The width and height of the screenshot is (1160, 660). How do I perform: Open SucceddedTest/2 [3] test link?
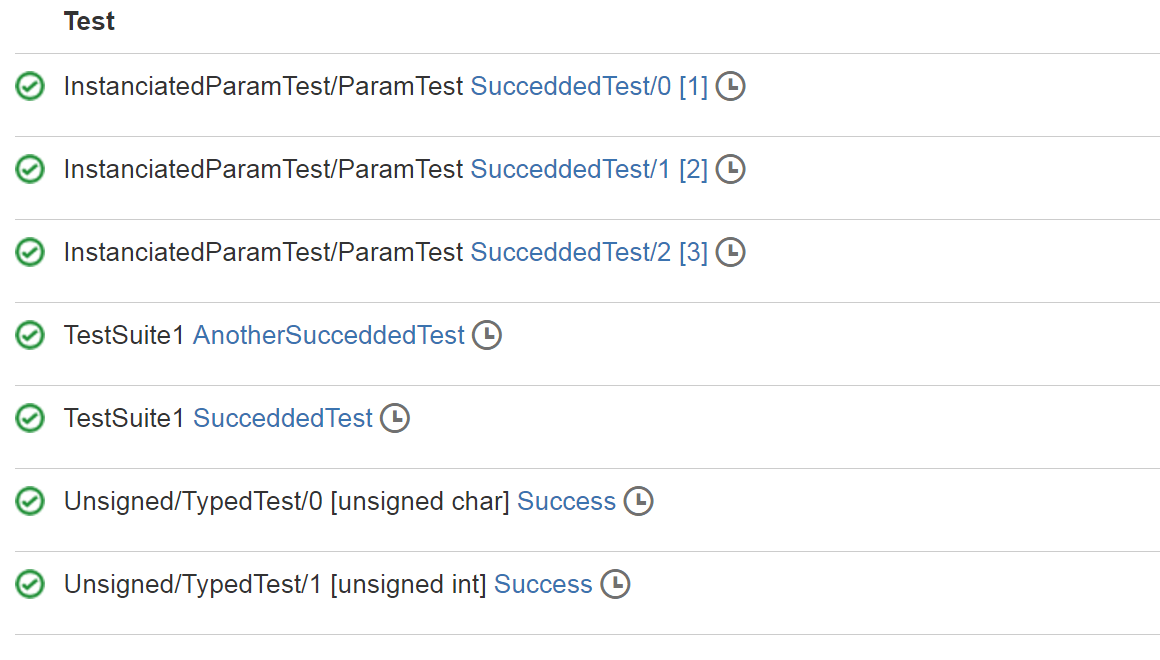(x=590, y=252)
